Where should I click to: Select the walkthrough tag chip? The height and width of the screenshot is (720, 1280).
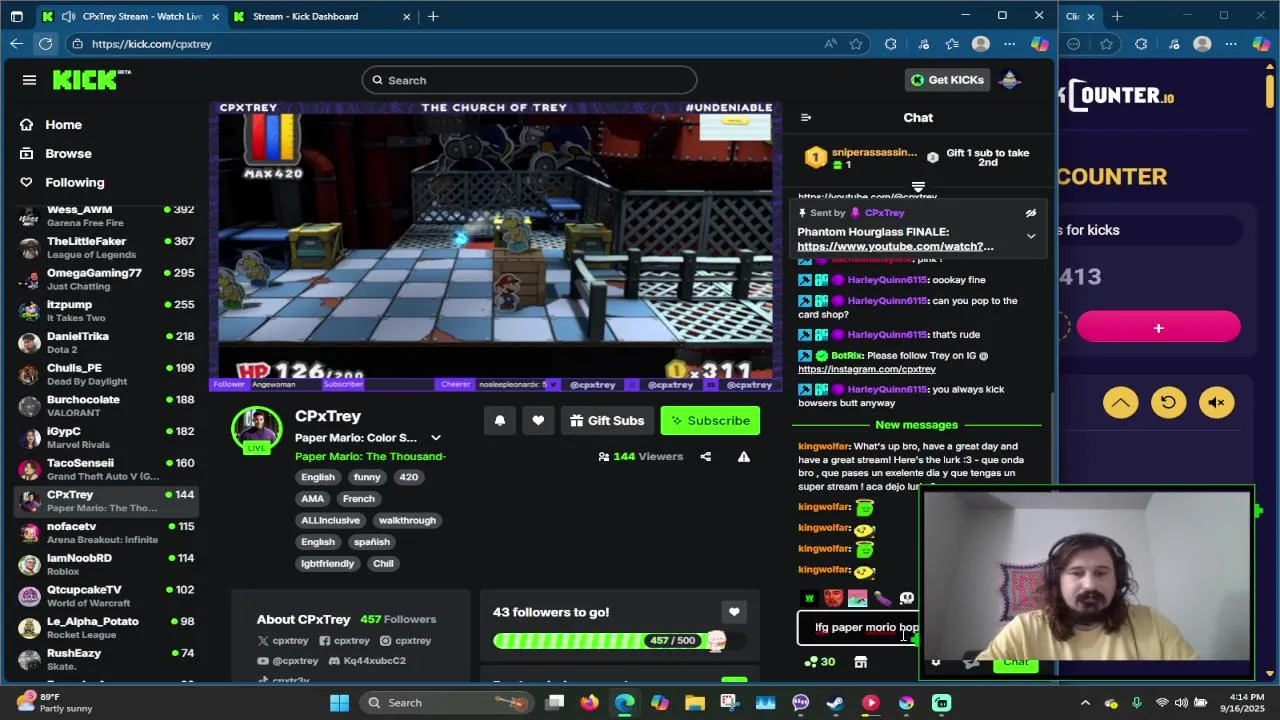407,520
